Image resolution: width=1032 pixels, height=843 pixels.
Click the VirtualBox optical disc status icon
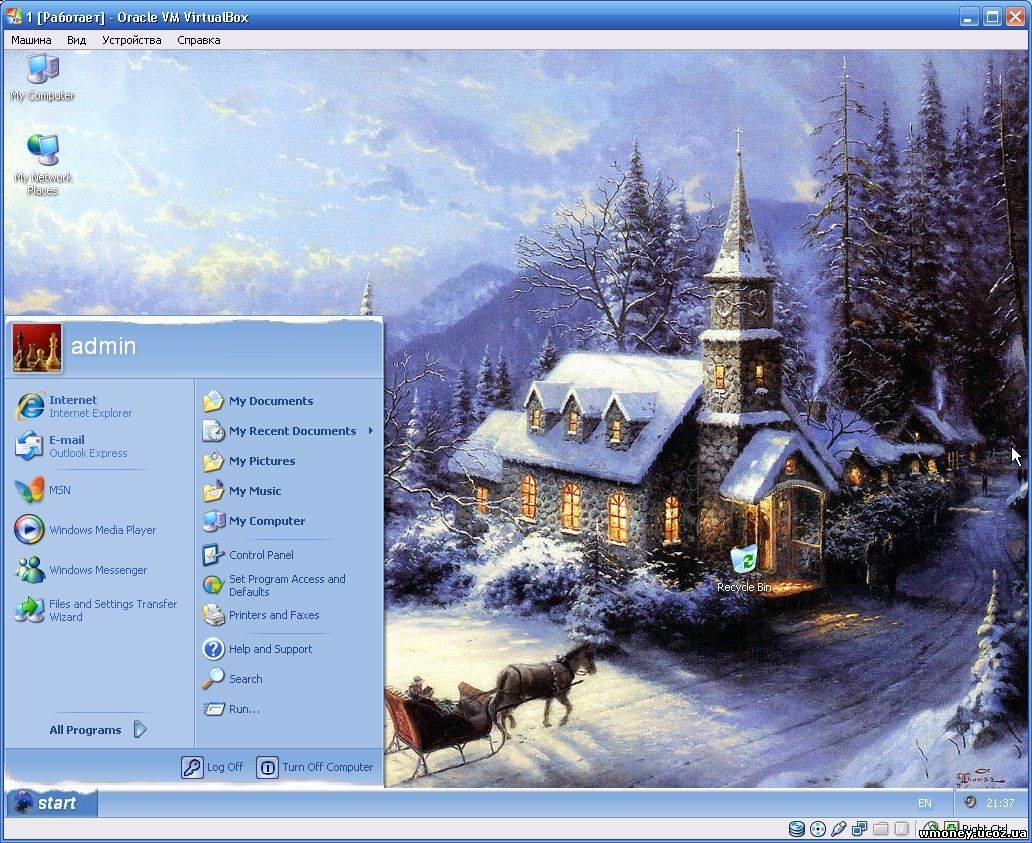[x=818, y=829]
